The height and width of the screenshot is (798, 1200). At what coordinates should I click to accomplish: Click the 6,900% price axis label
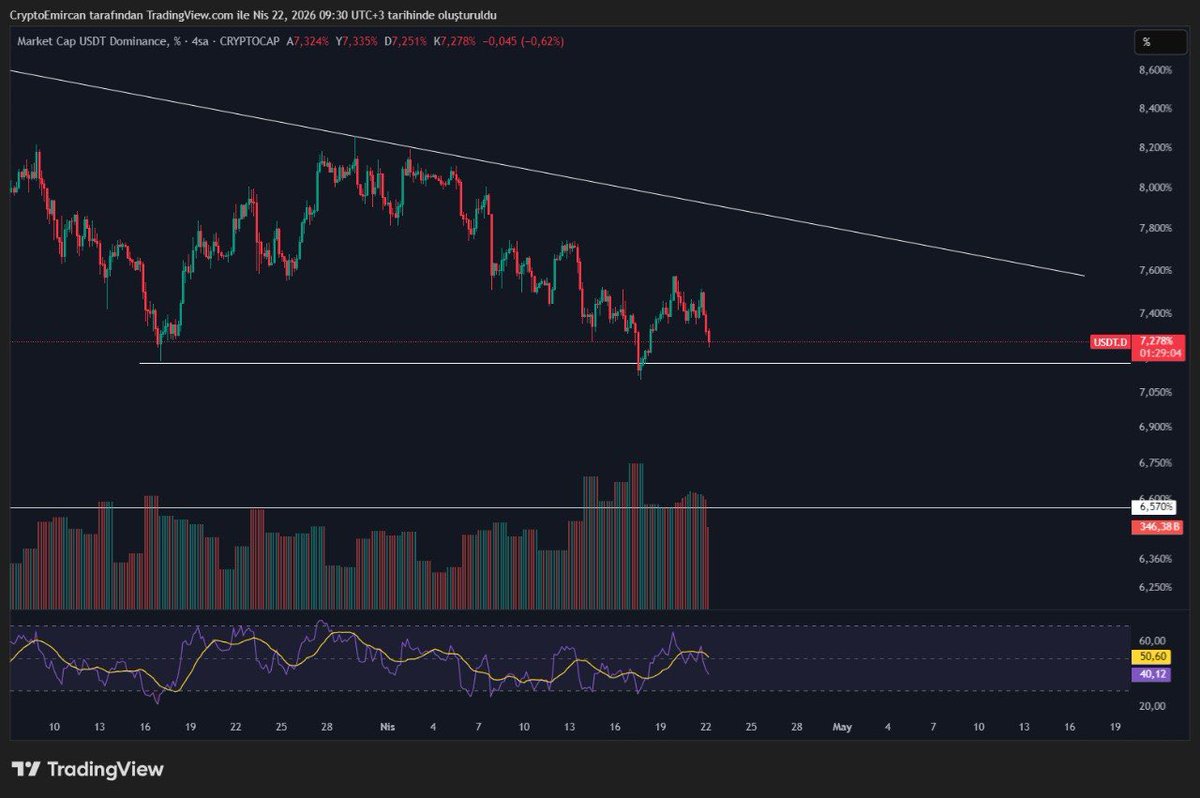pyautogui.click(x=1154, y=427)
